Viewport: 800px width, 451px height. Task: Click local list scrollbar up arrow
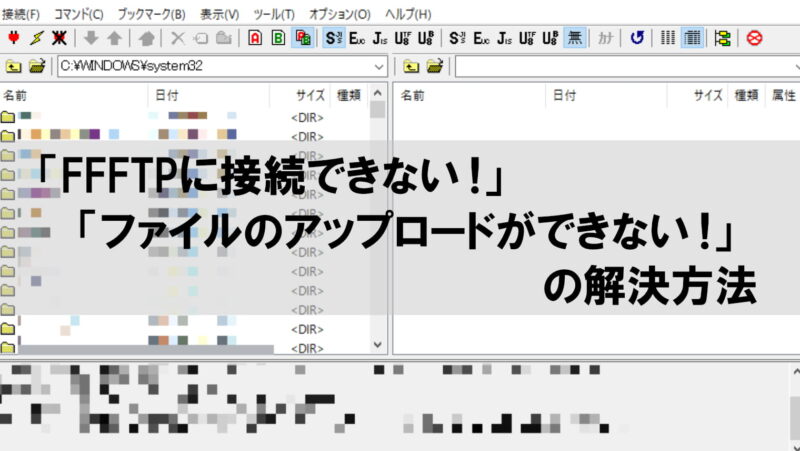[378, 93]
